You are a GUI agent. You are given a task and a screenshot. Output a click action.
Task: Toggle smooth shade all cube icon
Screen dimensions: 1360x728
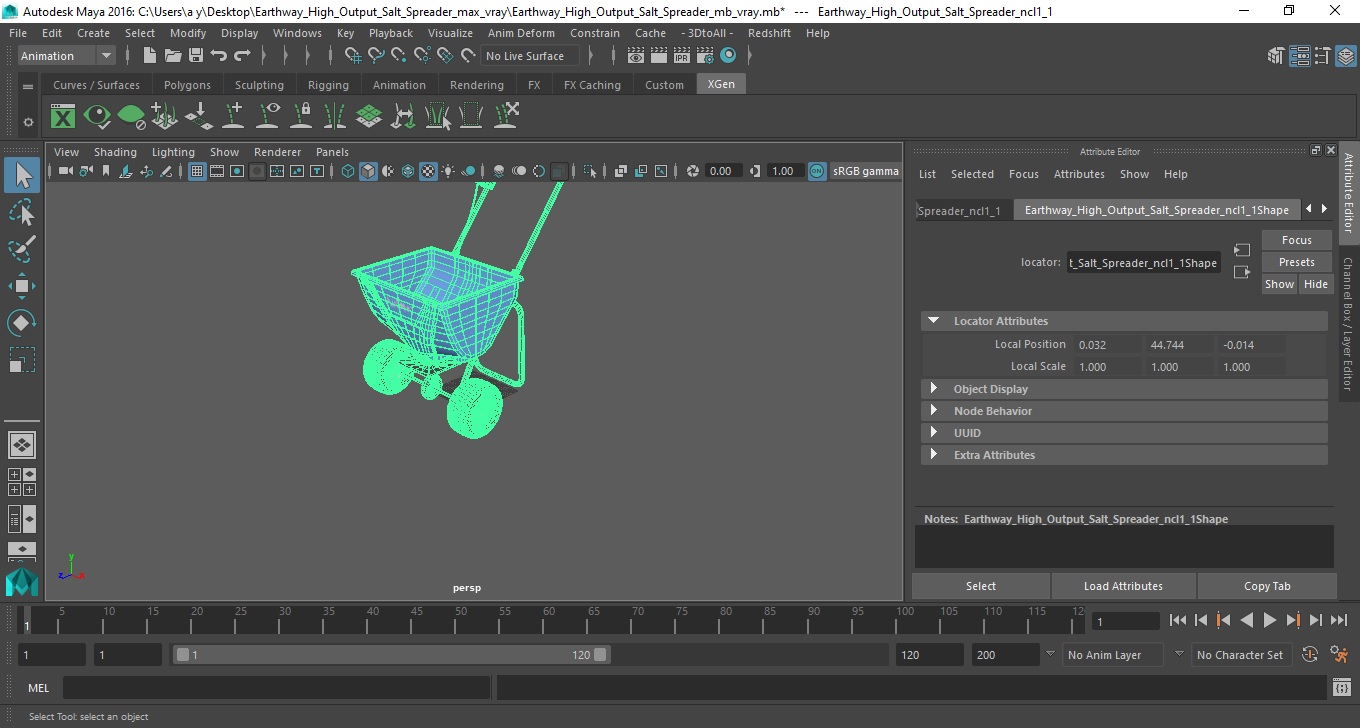click(368, 171)
